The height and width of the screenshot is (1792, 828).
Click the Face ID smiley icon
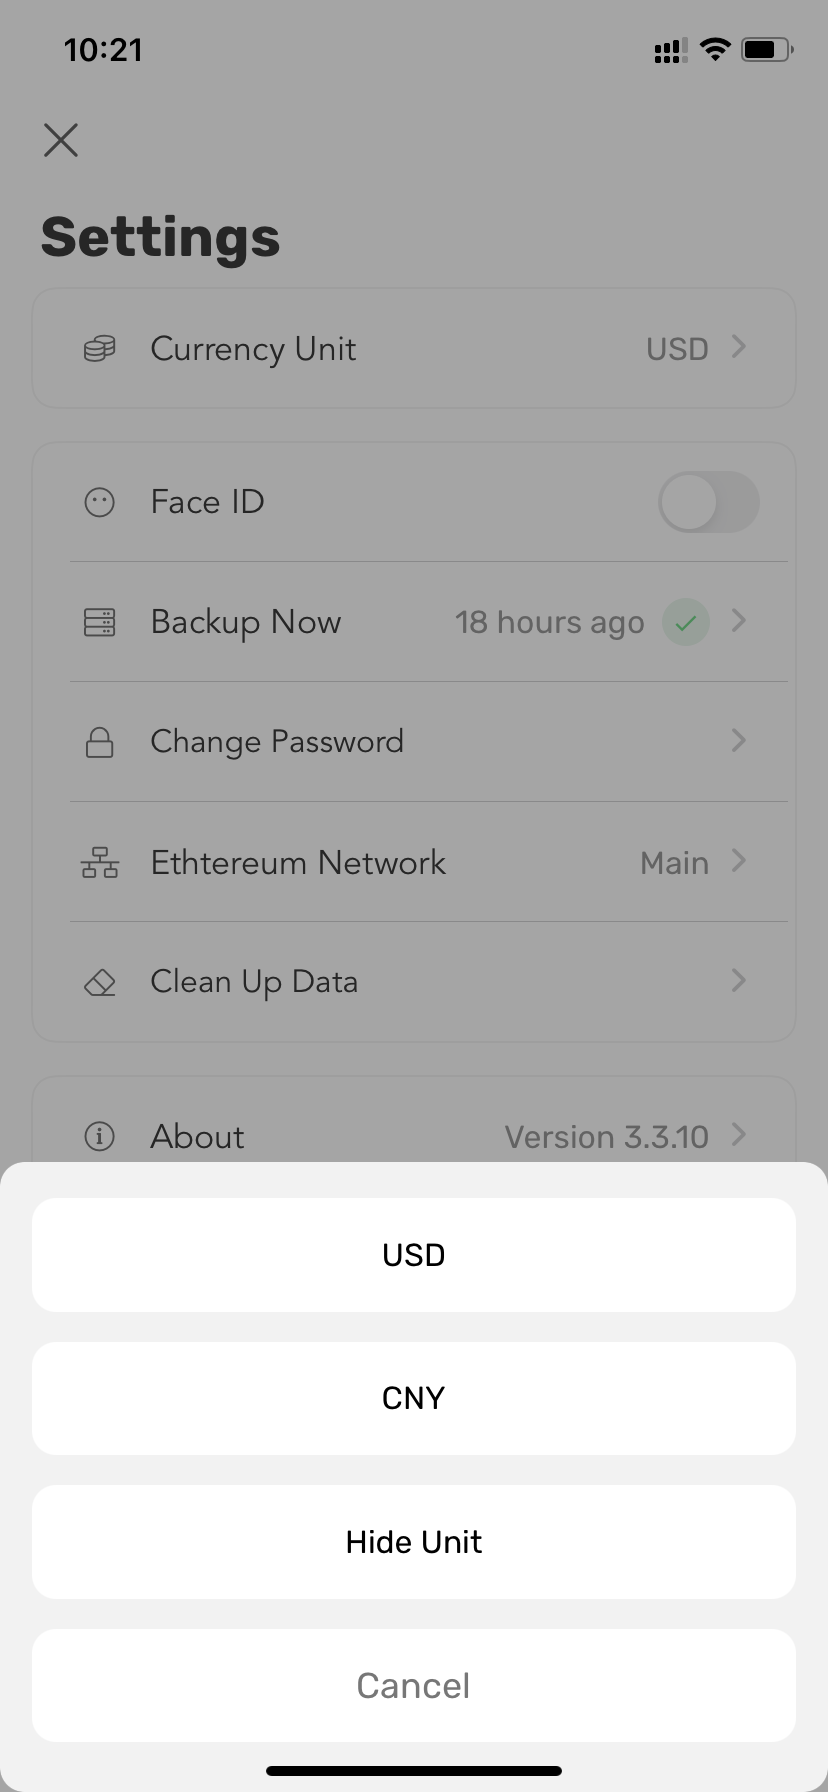99,502
